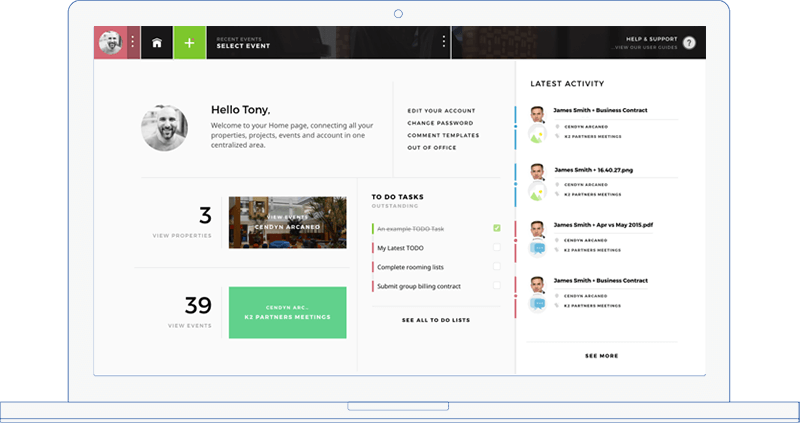
Task: Choose Out Of Office
Action: 432,147
